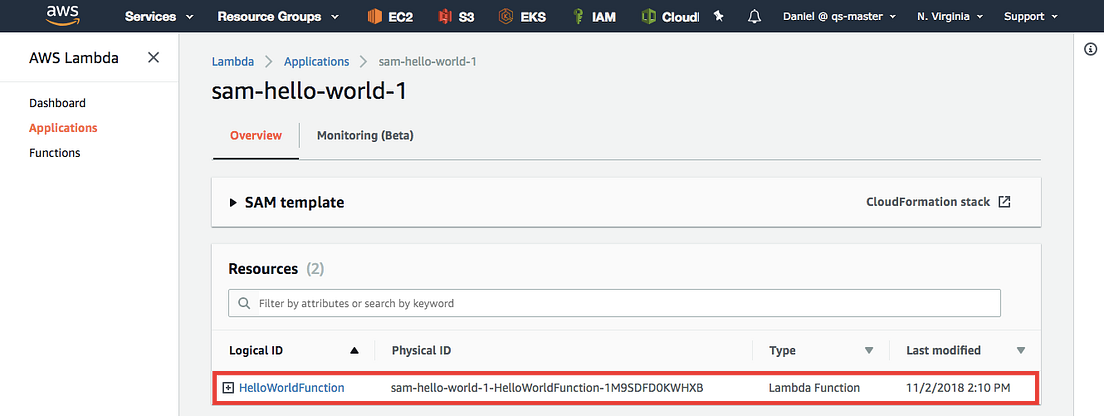Image resolution: width=1104 pixels, height=416 pixels.
Task: Open the HelloWorldFunction link
Action: tap(291, 387)
